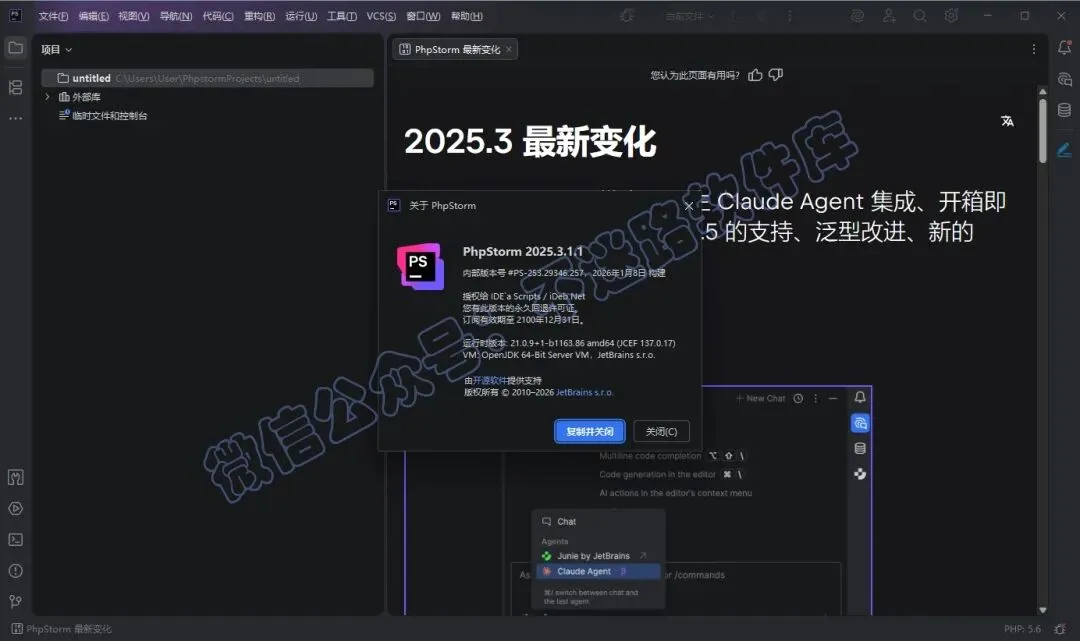Open the Problems tool window icon
The height and width of the screenshot is (641, 1080).
click(x=15, y=571)
